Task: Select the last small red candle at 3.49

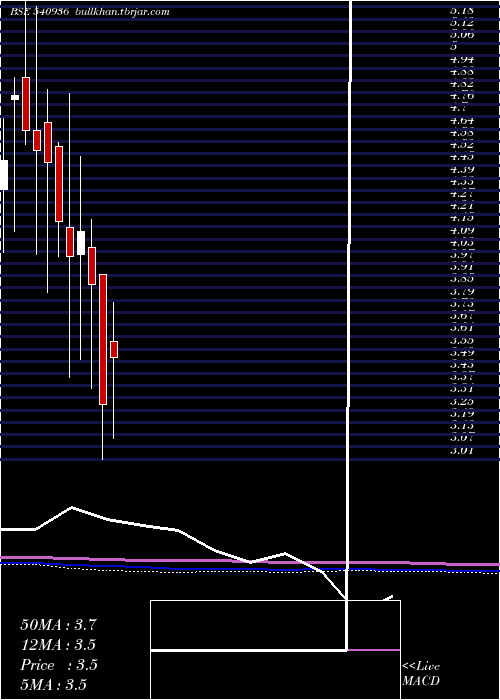Action: pyautogui.click(x=114, y=349)
